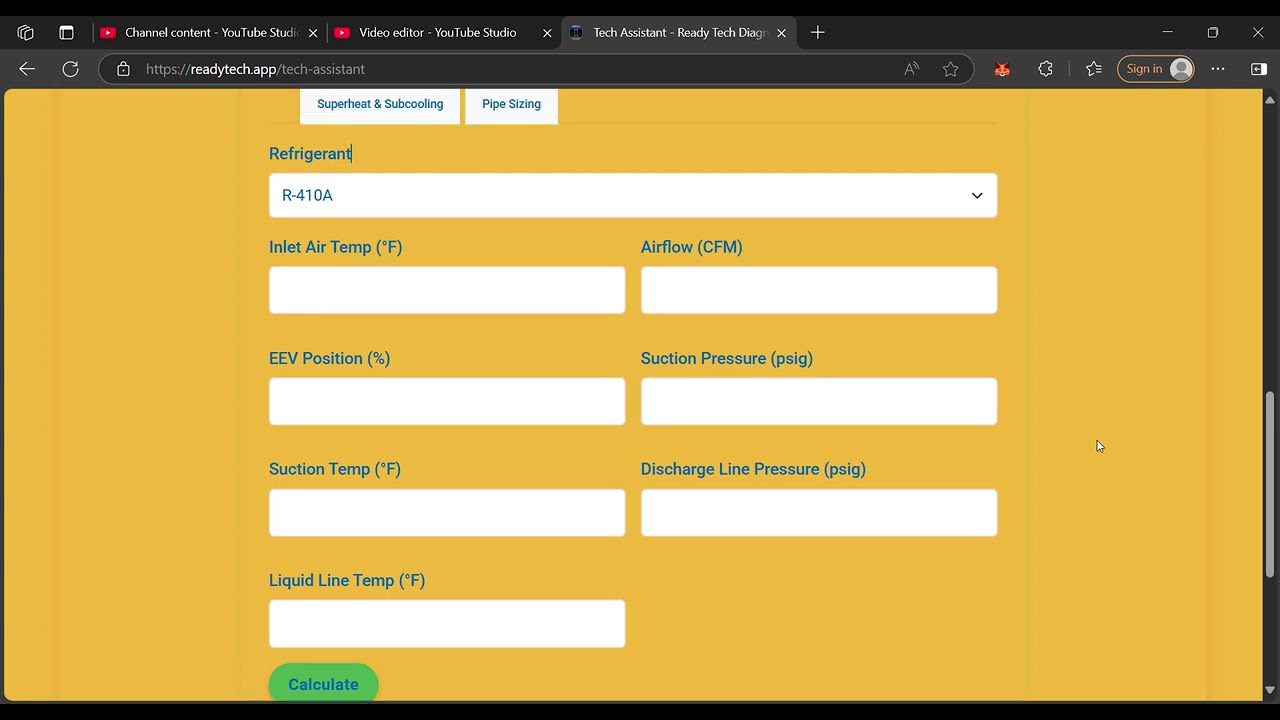Open the browser Settings and more menu
The image size is (1280, 720).
1218,69
